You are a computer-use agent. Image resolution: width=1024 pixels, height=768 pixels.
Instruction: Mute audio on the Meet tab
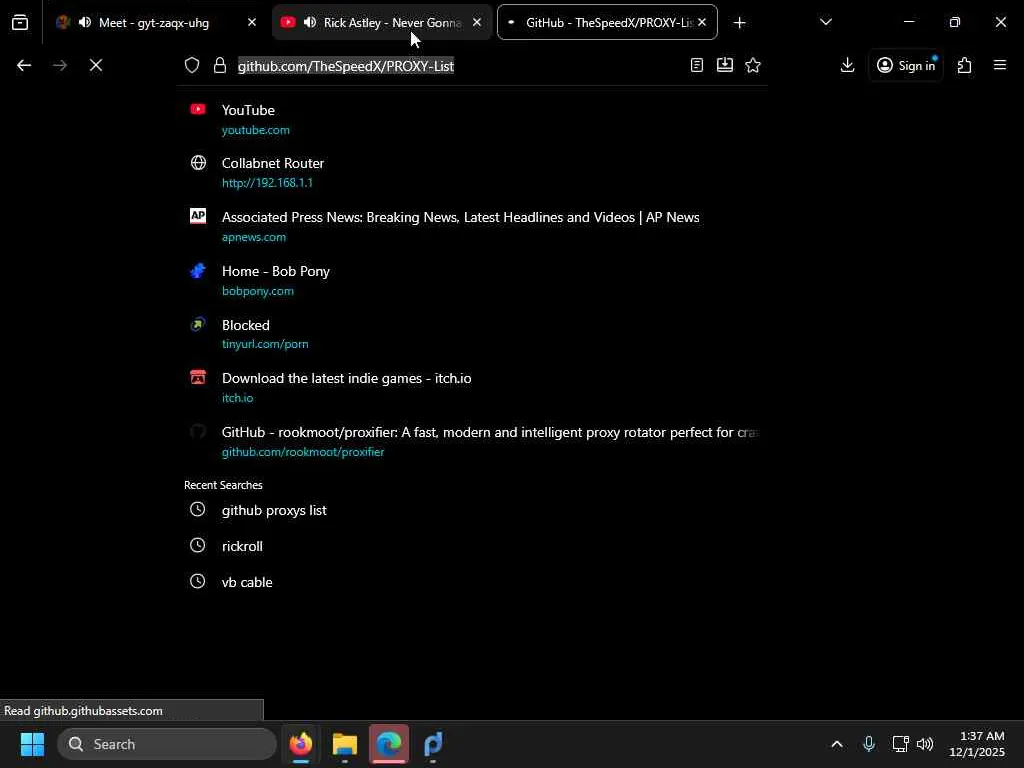pyautogui.click(x=85, y=23)
